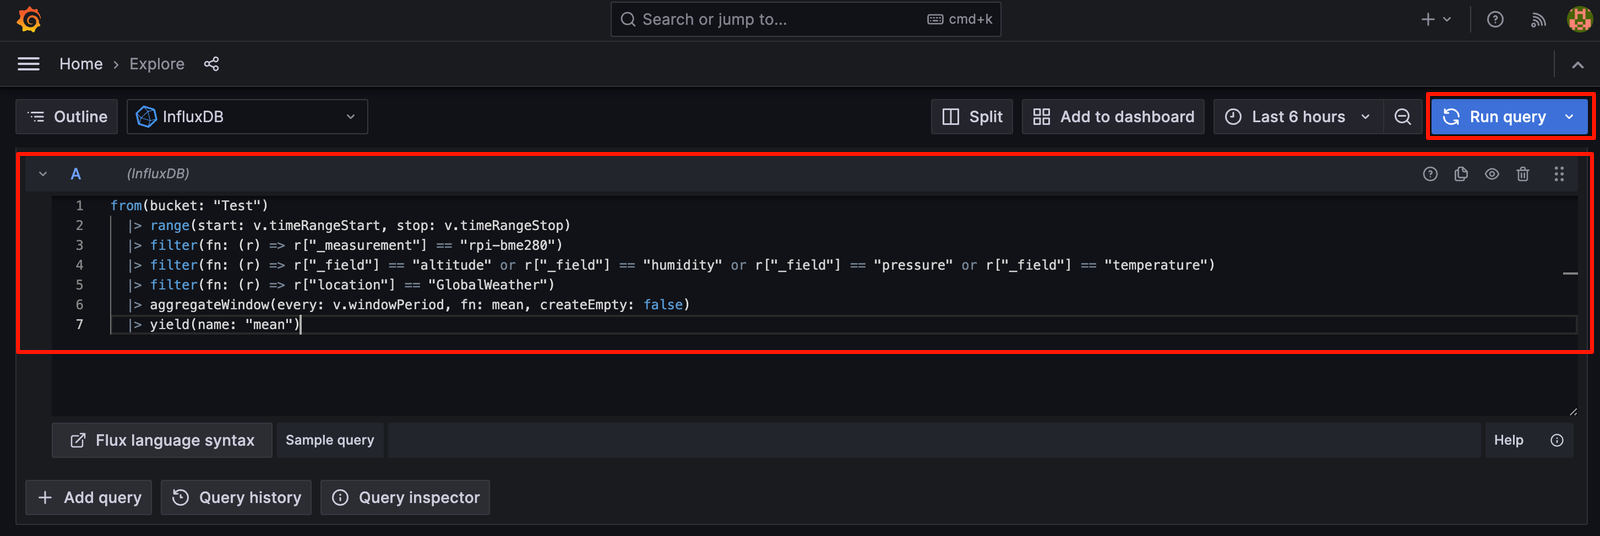Open the hamburger navigation menu
This screenshot has height=536, width=1600.
tap(29, 64)
